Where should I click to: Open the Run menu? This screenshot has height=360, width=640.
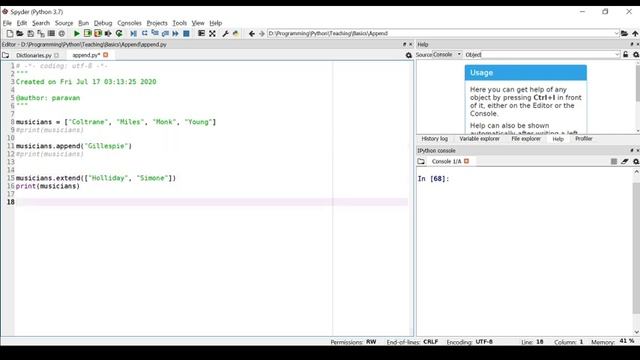click(83, 23)
